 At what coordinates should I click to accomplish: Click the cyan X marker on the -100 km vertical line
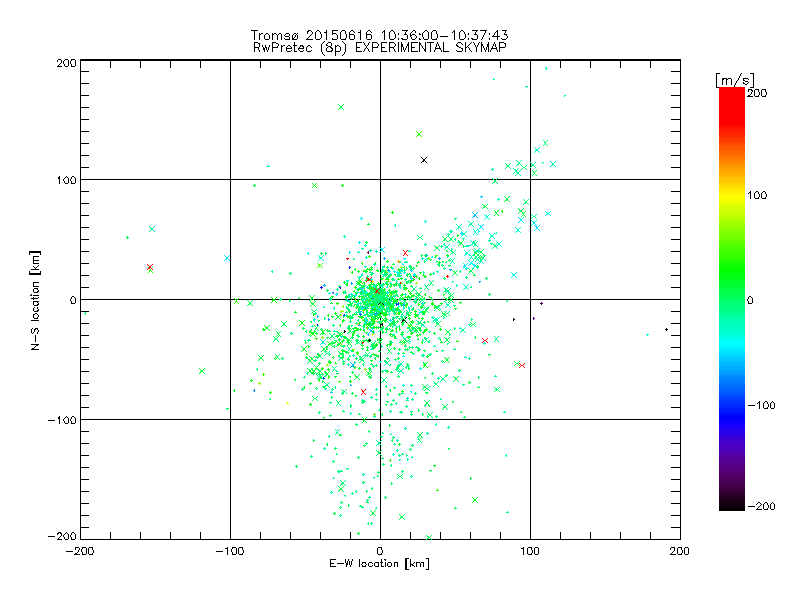(227, 258)
